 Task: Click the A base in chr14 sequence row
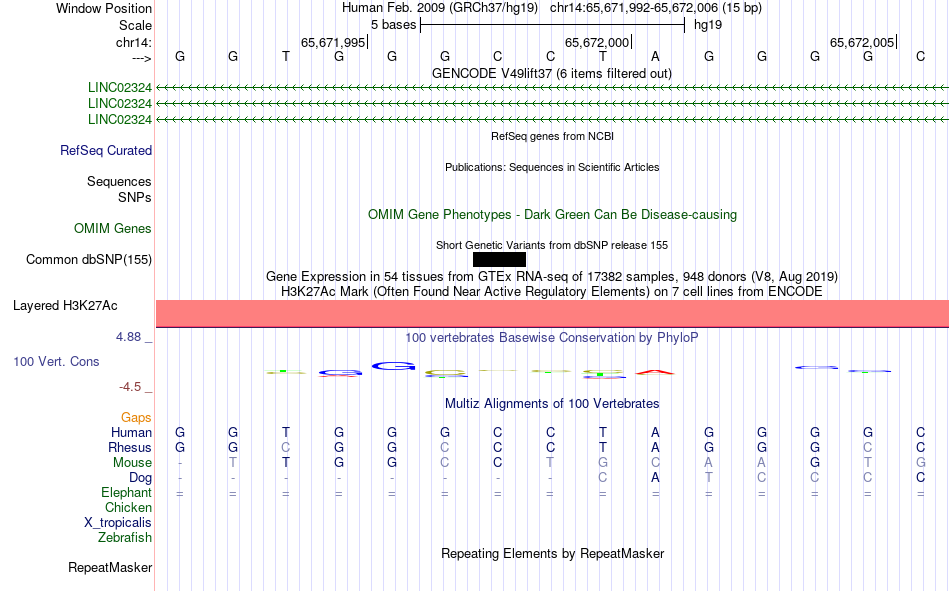[x=655, y=57]
